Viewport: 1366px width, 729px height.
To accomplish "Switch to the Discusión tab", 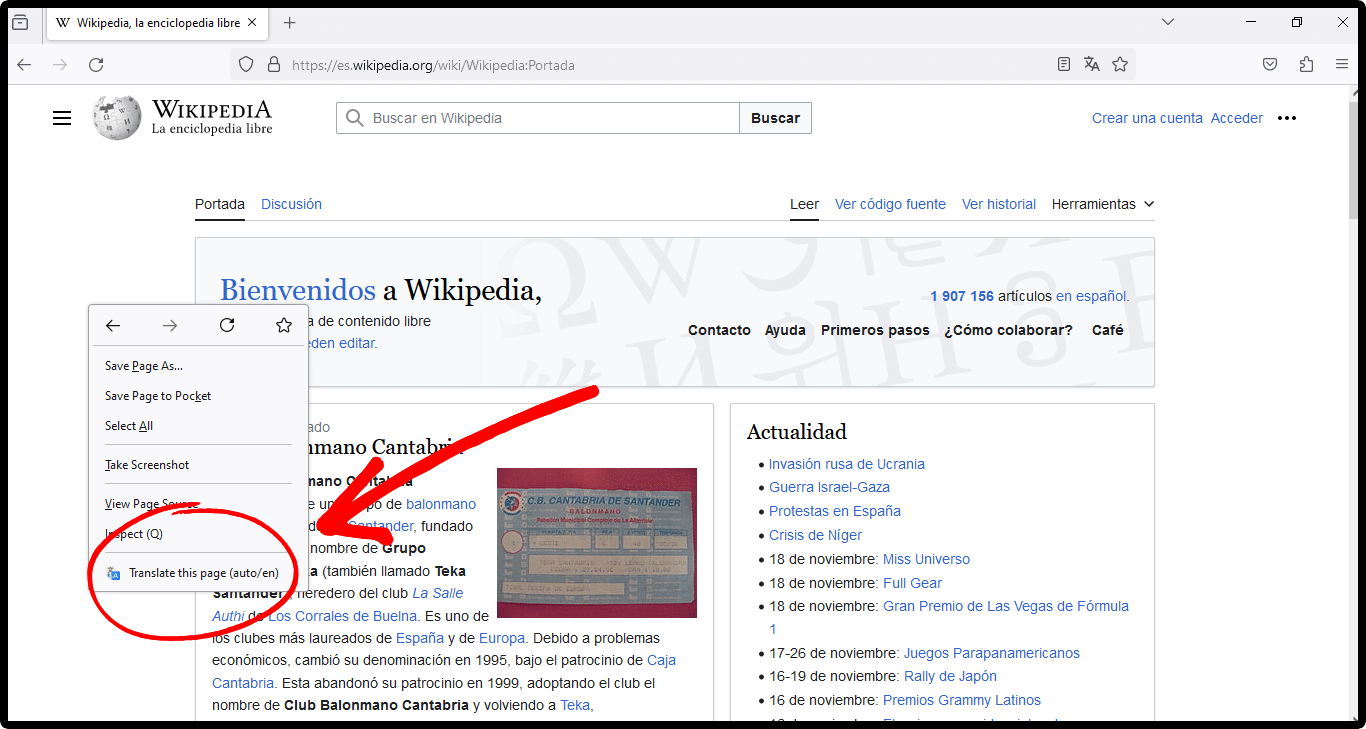I will click(x=291, y=204).
